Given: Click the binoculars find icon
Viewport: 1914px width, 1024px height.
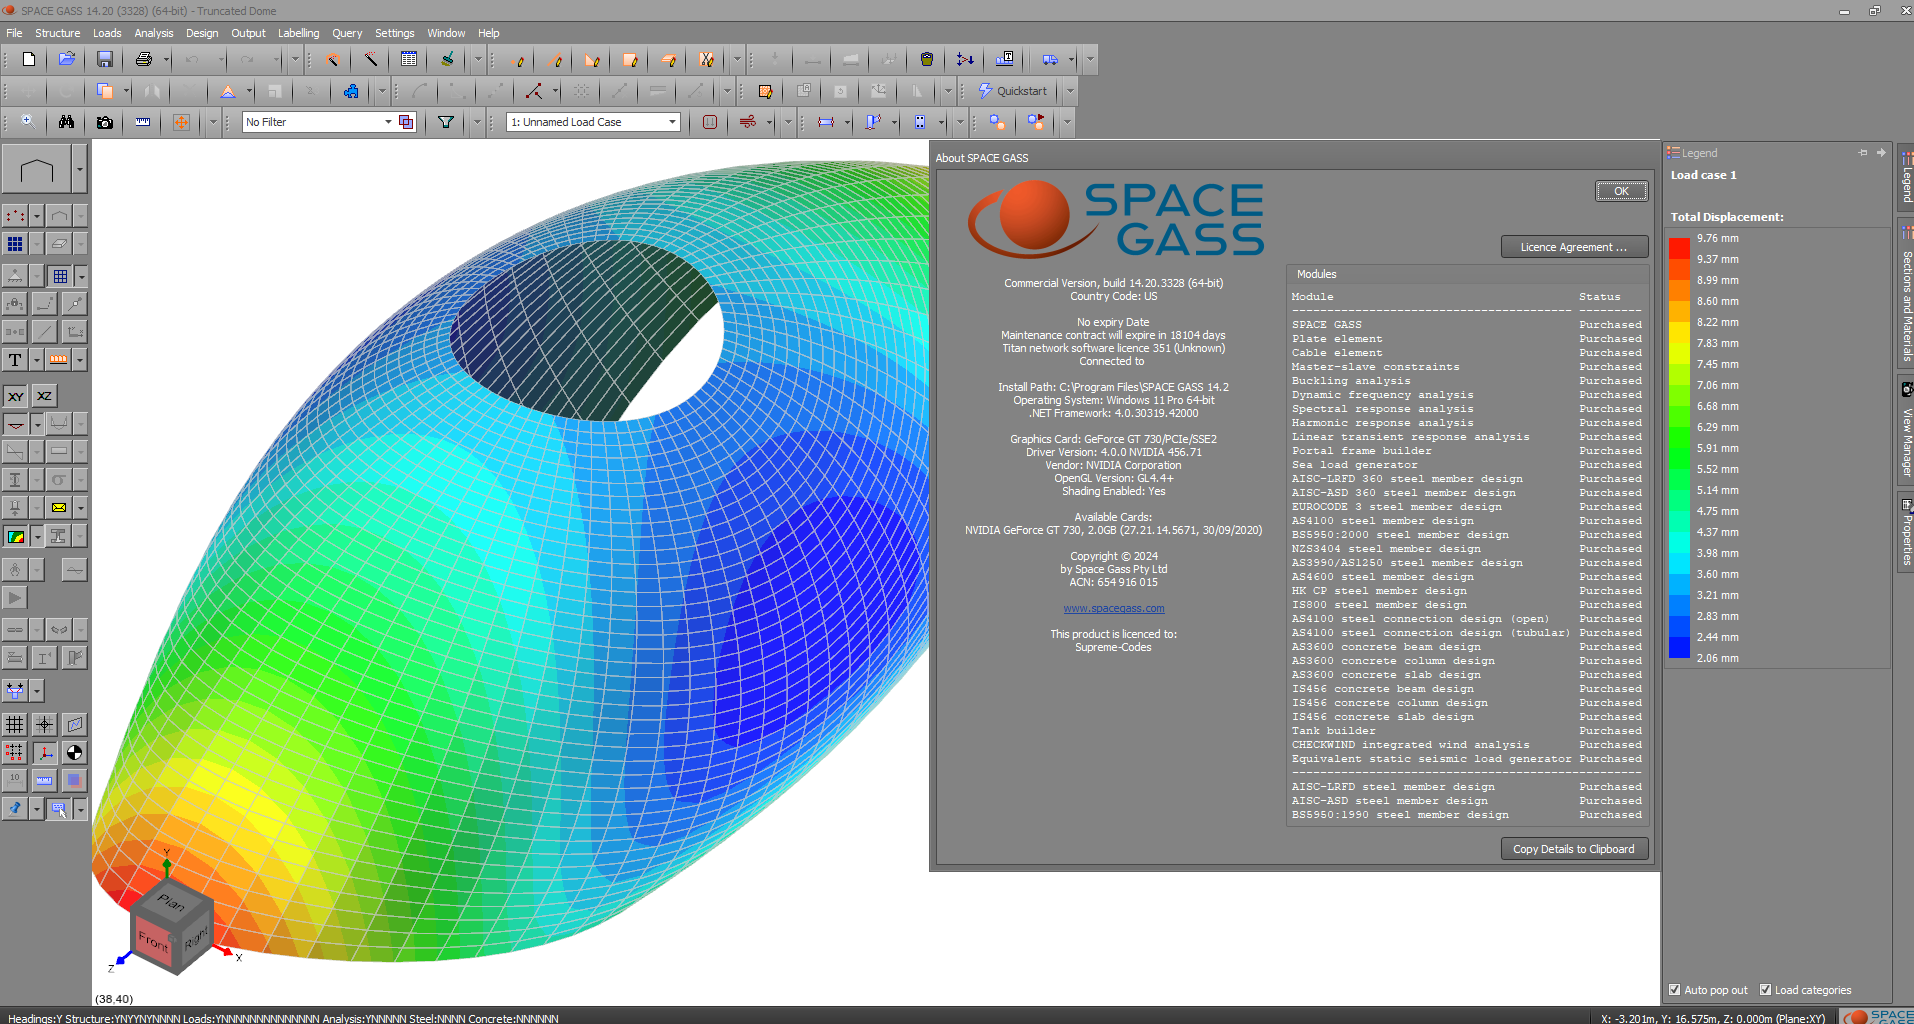Looking at the screenshot, I should tap(66, 122).
